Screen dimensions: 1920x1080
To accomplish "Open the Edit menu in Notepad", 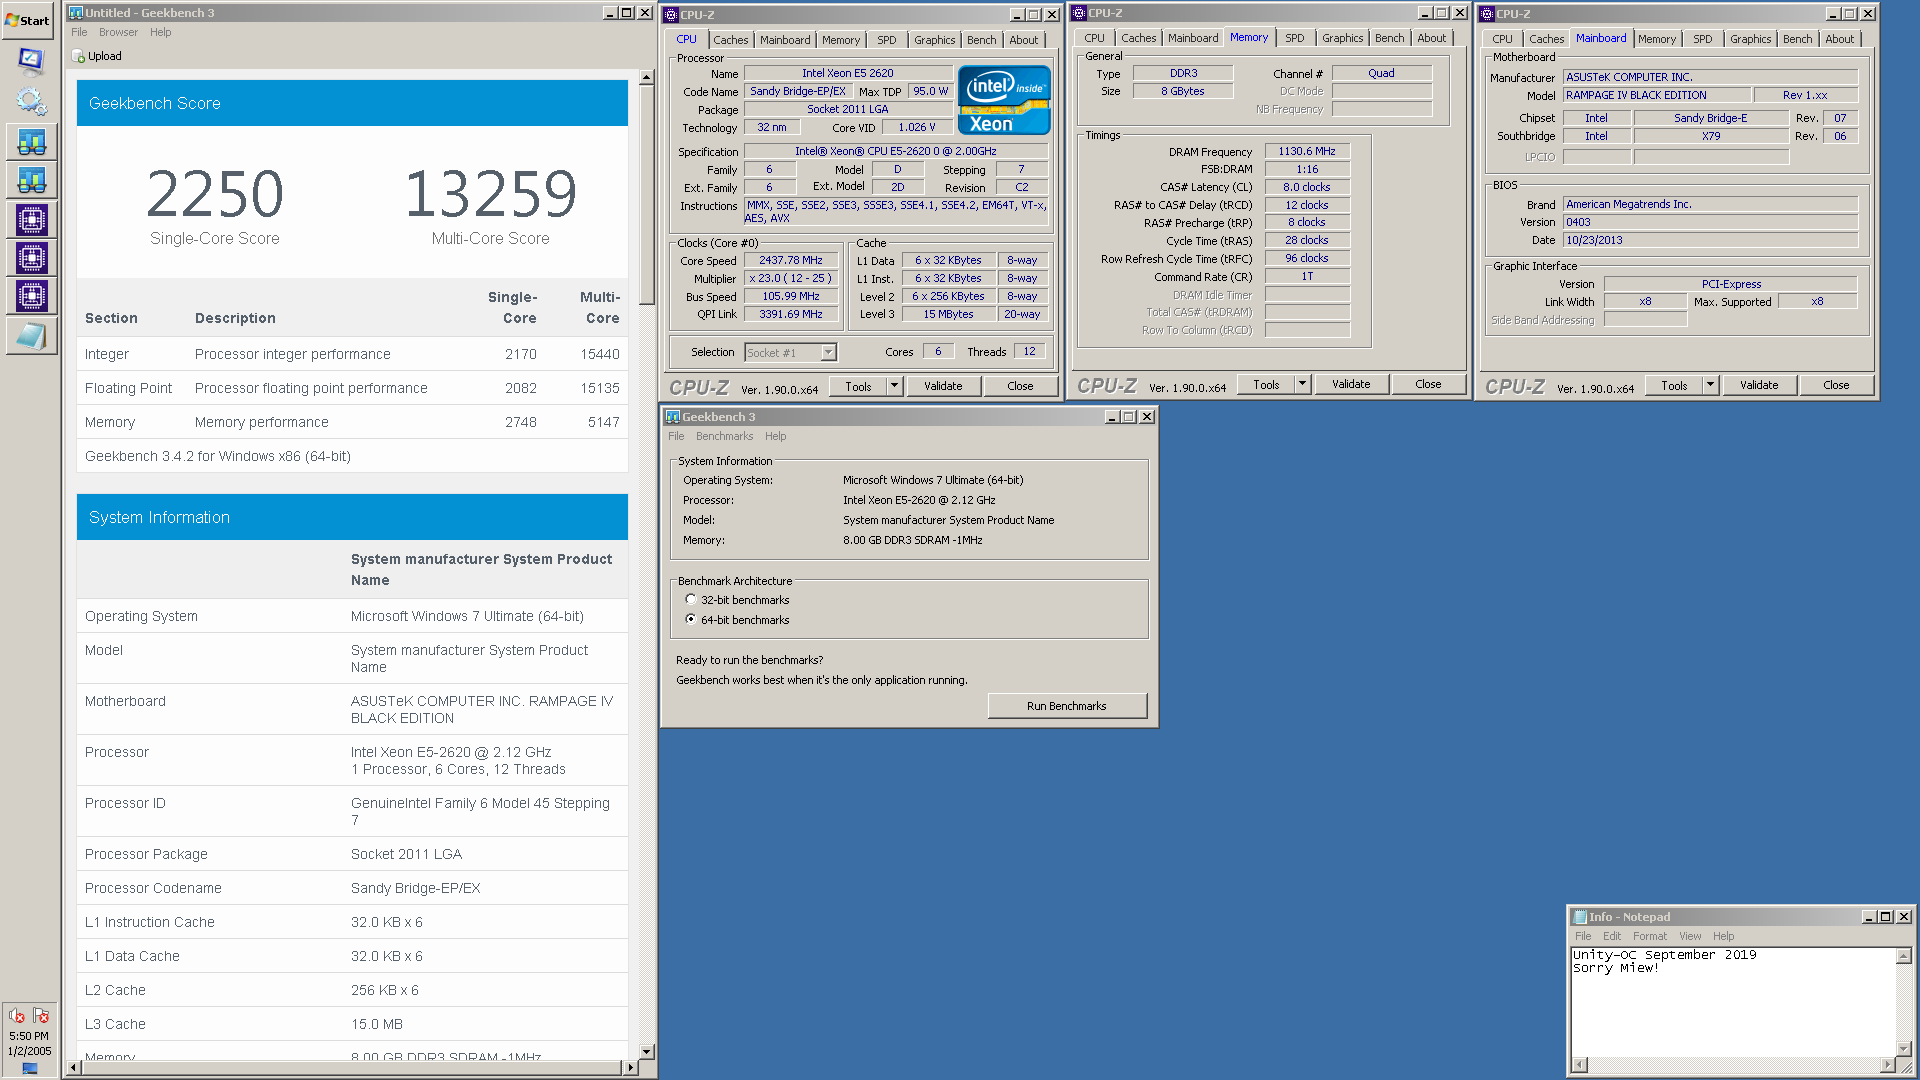I will pyautogui.click(x=1612, y=936).
